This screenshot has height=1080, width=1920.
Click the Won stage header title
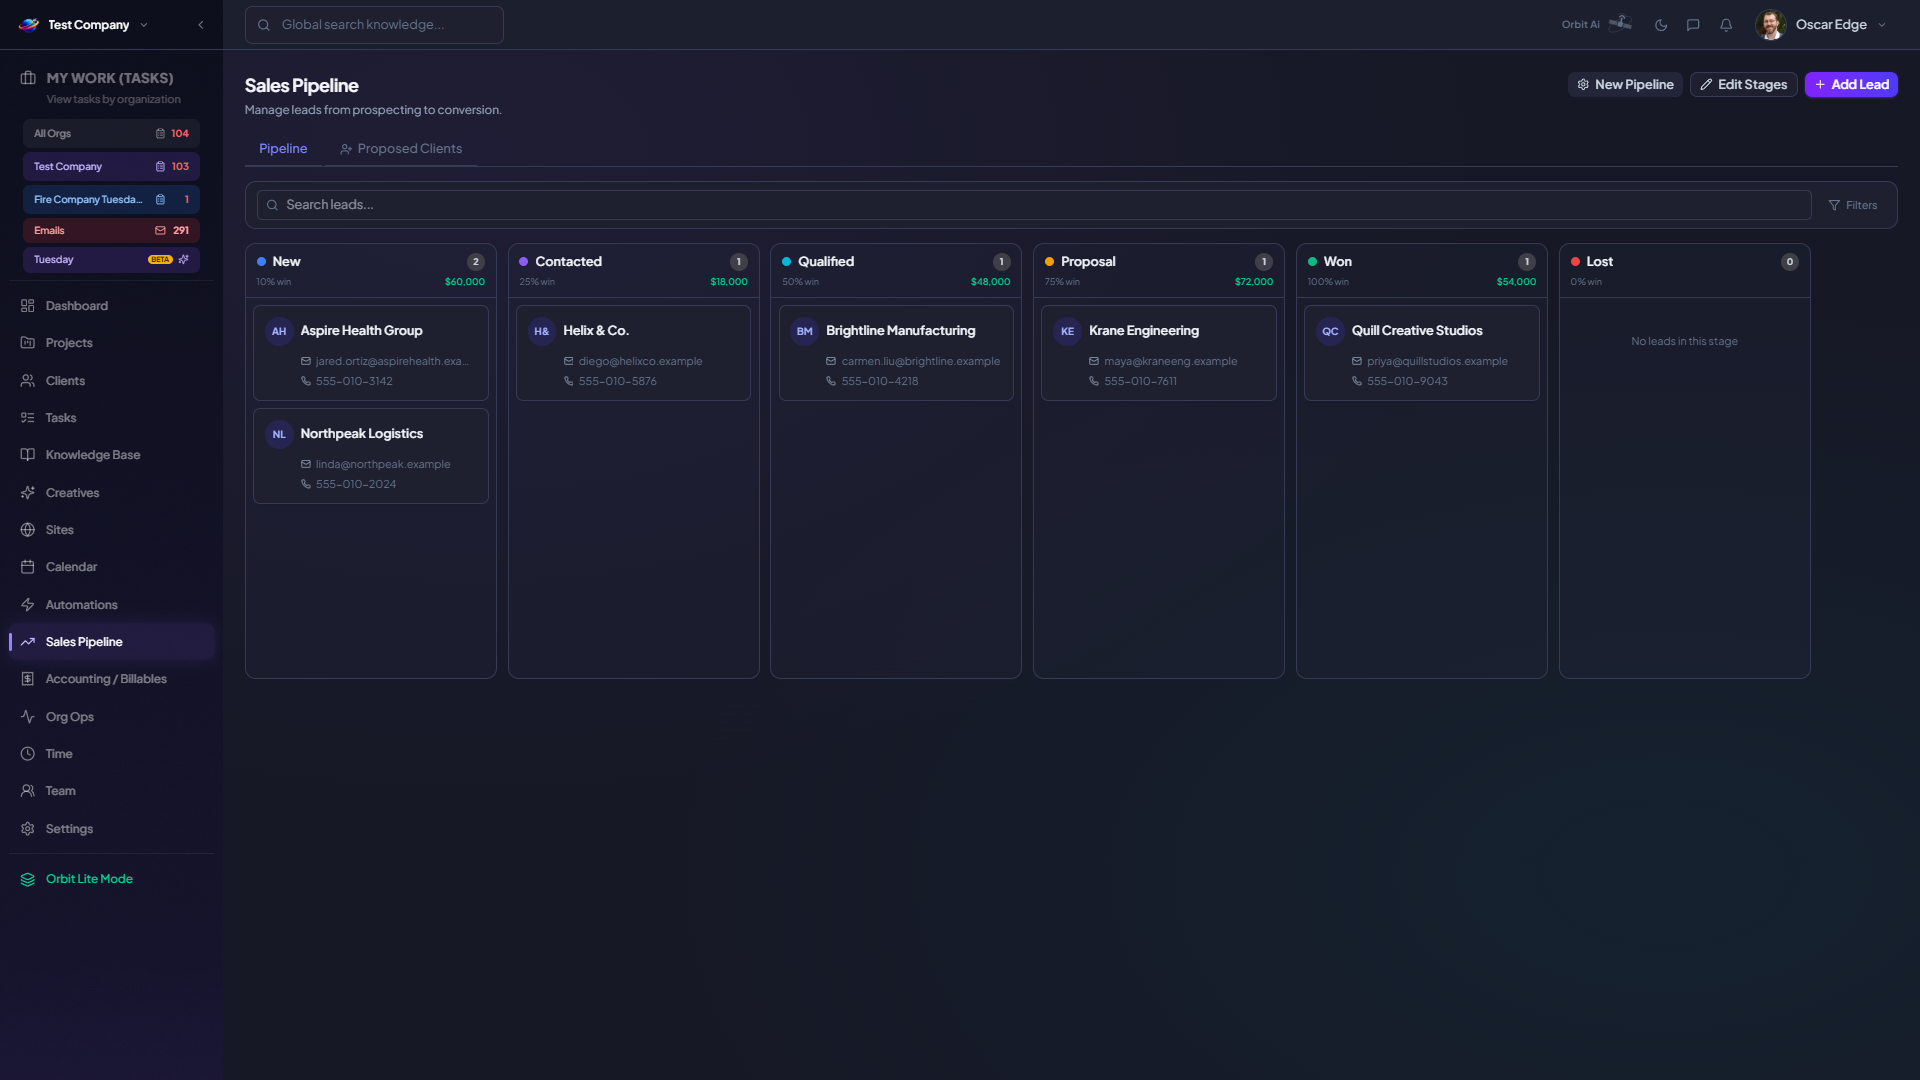1337,262
